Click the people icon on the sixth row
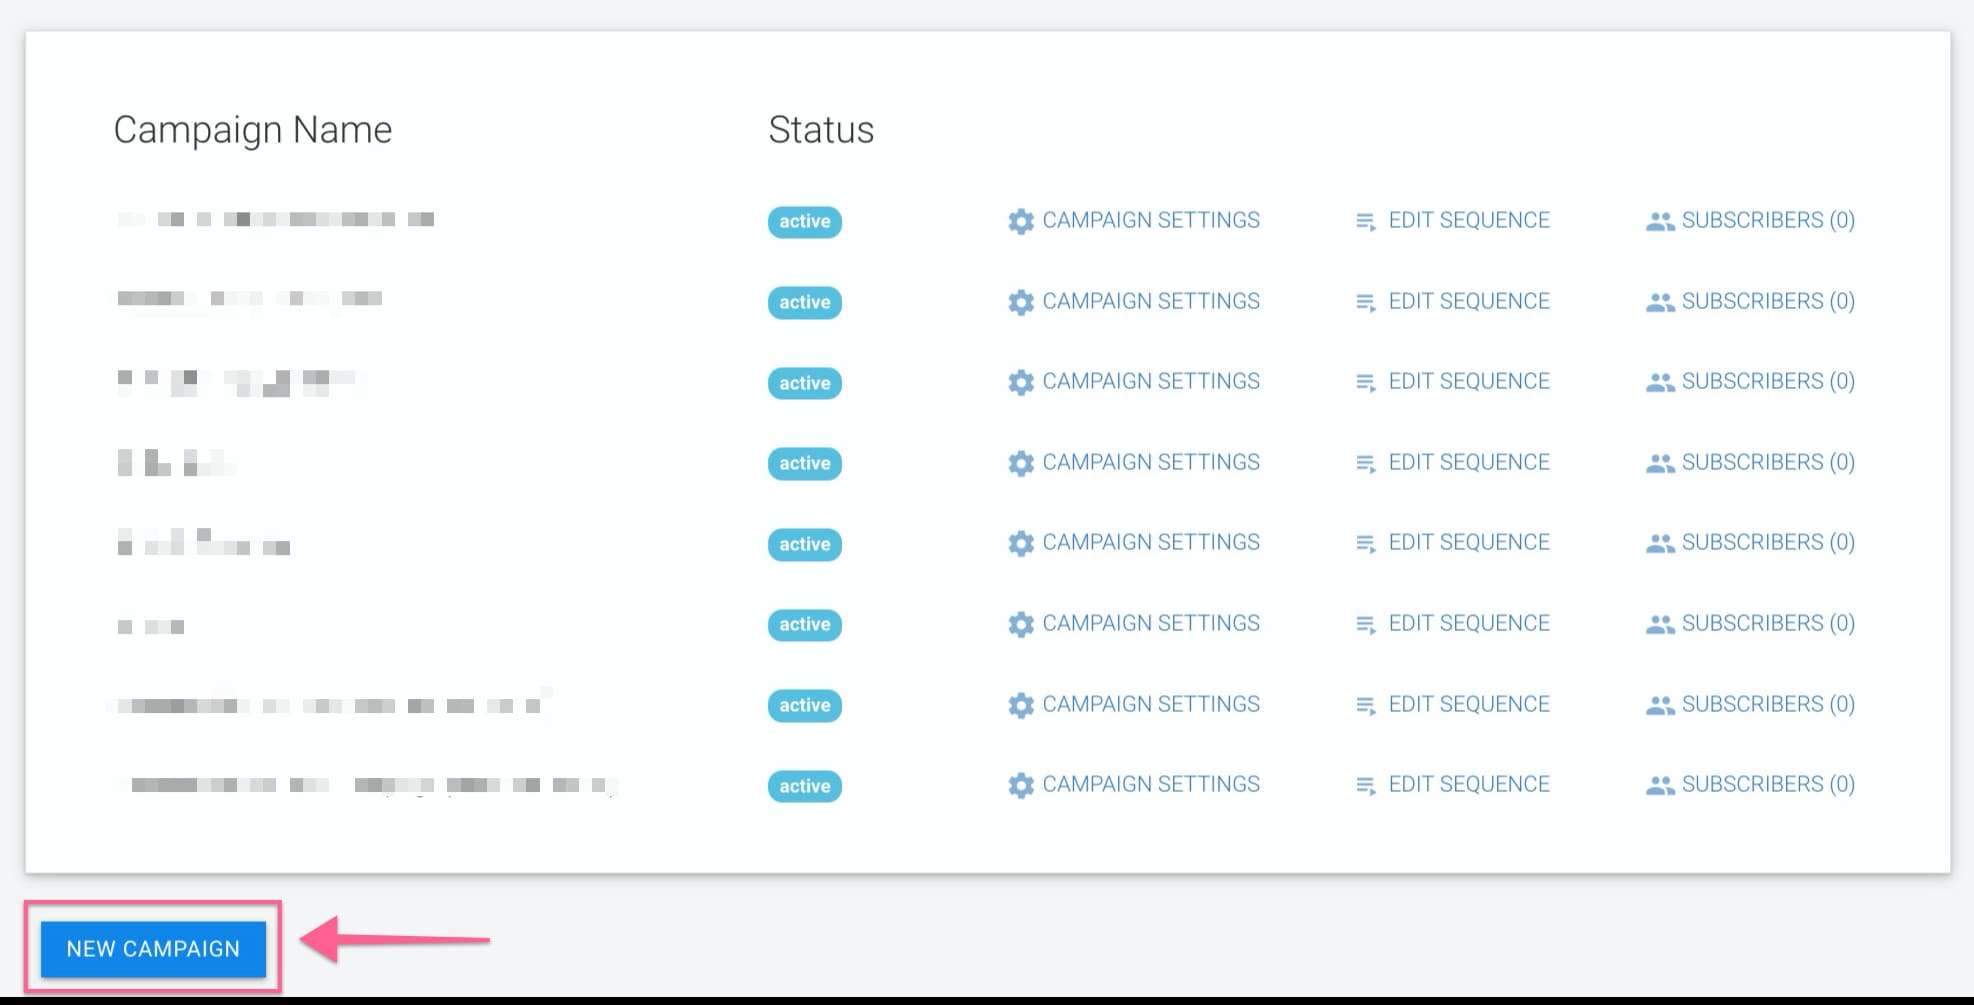 coord(1660,624)
